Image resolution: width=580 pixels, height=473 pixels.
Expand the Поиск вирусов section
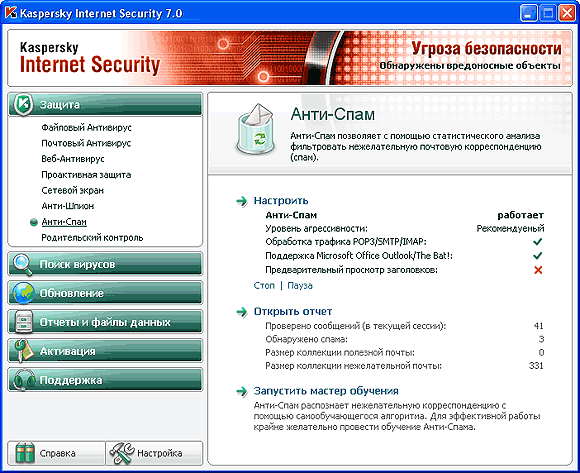coord(105,264)
